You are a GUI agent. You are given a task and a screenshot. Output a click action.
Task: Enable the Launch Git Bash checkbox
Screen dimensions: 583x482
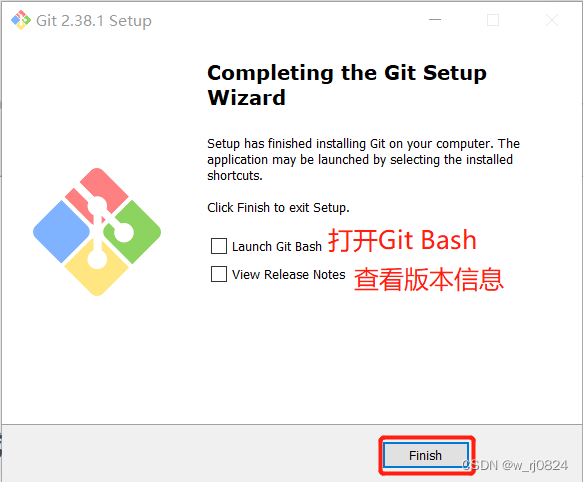[x=219, y=246]
